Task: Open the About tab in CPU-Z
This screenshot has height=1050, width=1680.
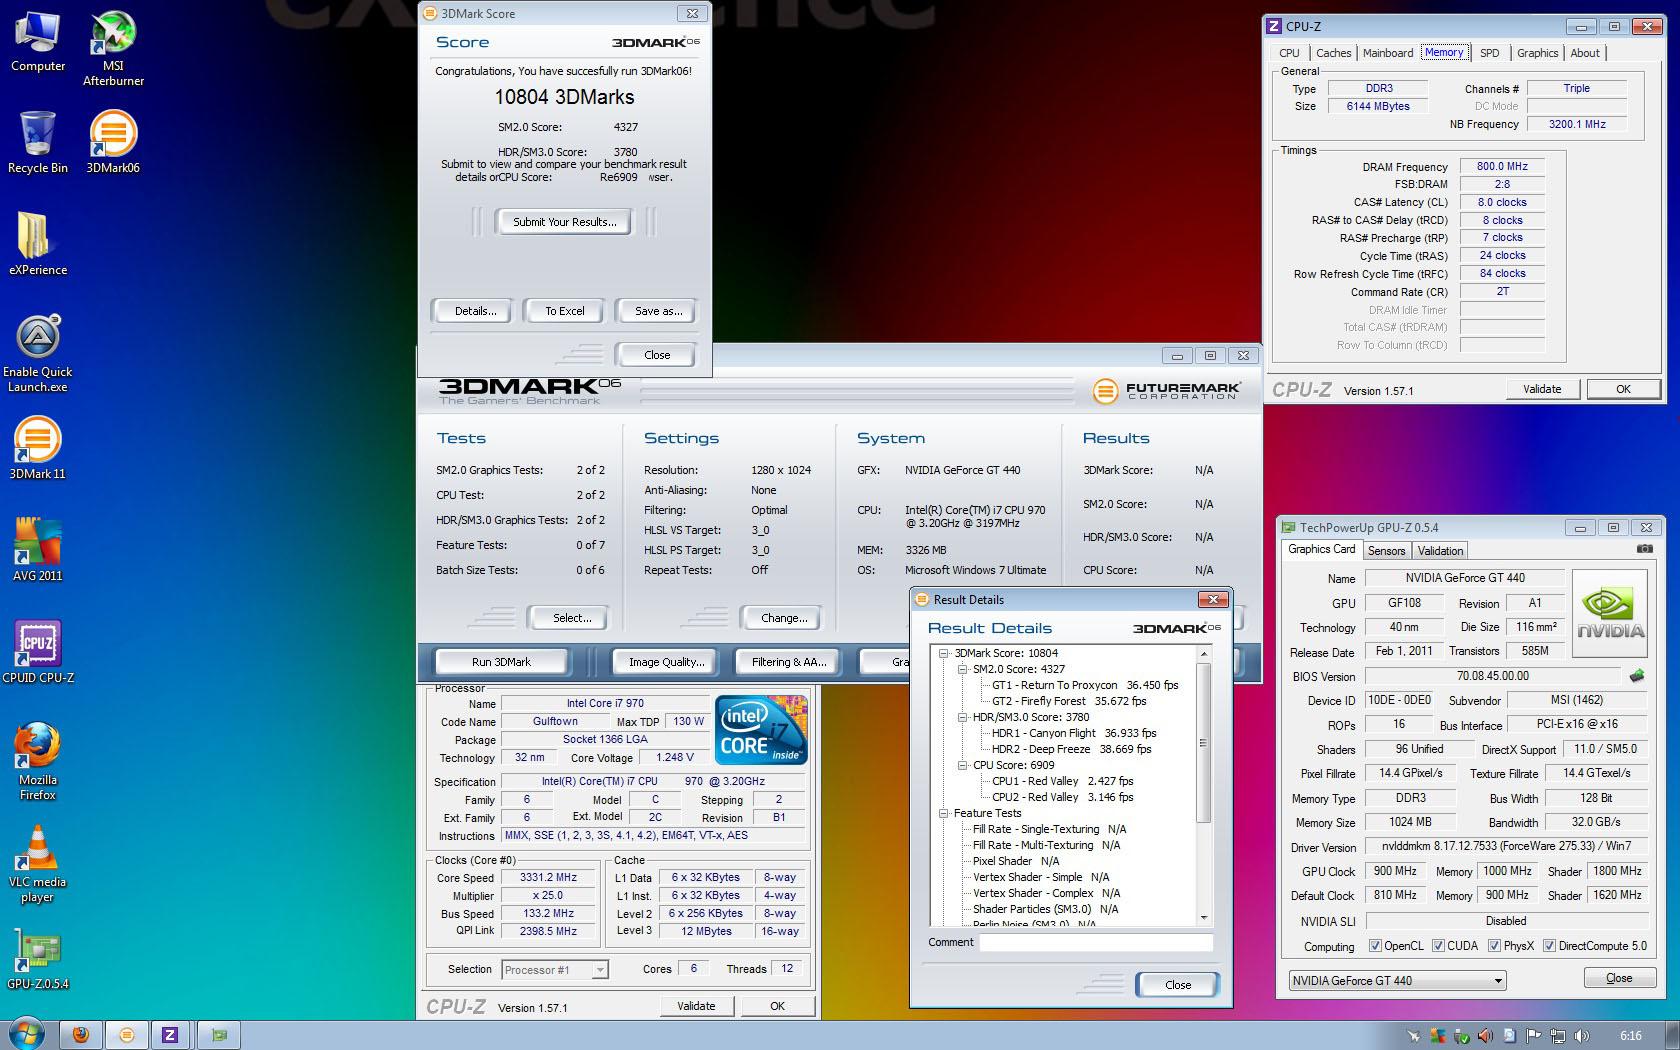Action: tap(1585, 53)
